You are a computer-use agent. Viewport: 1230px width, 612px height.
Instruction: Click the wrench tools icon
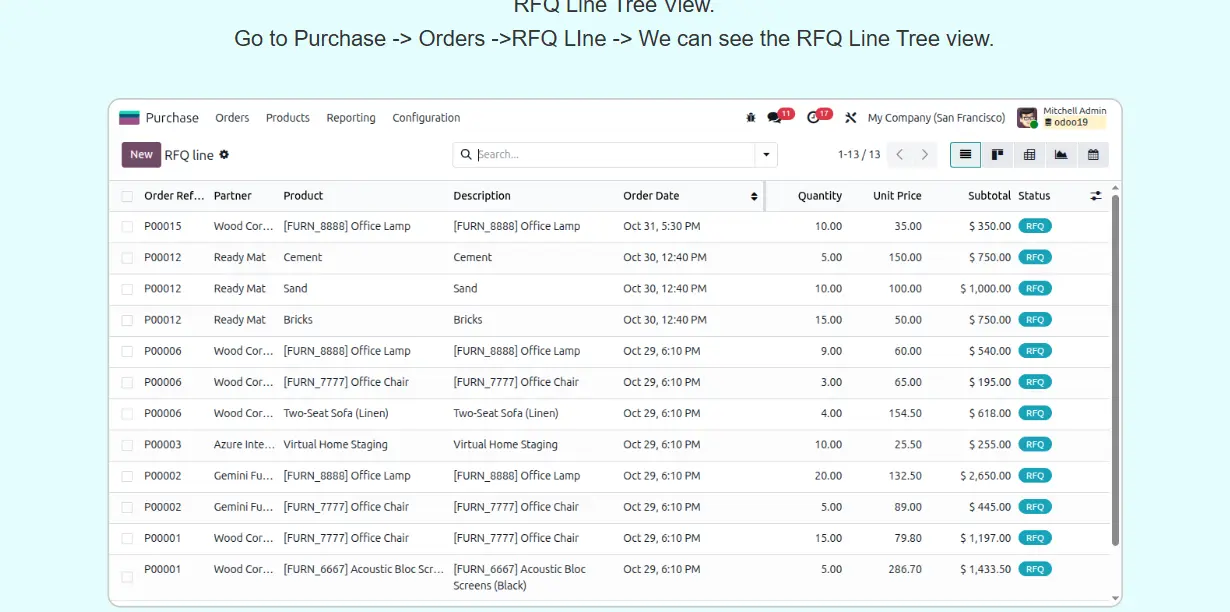tap(851, 118)
